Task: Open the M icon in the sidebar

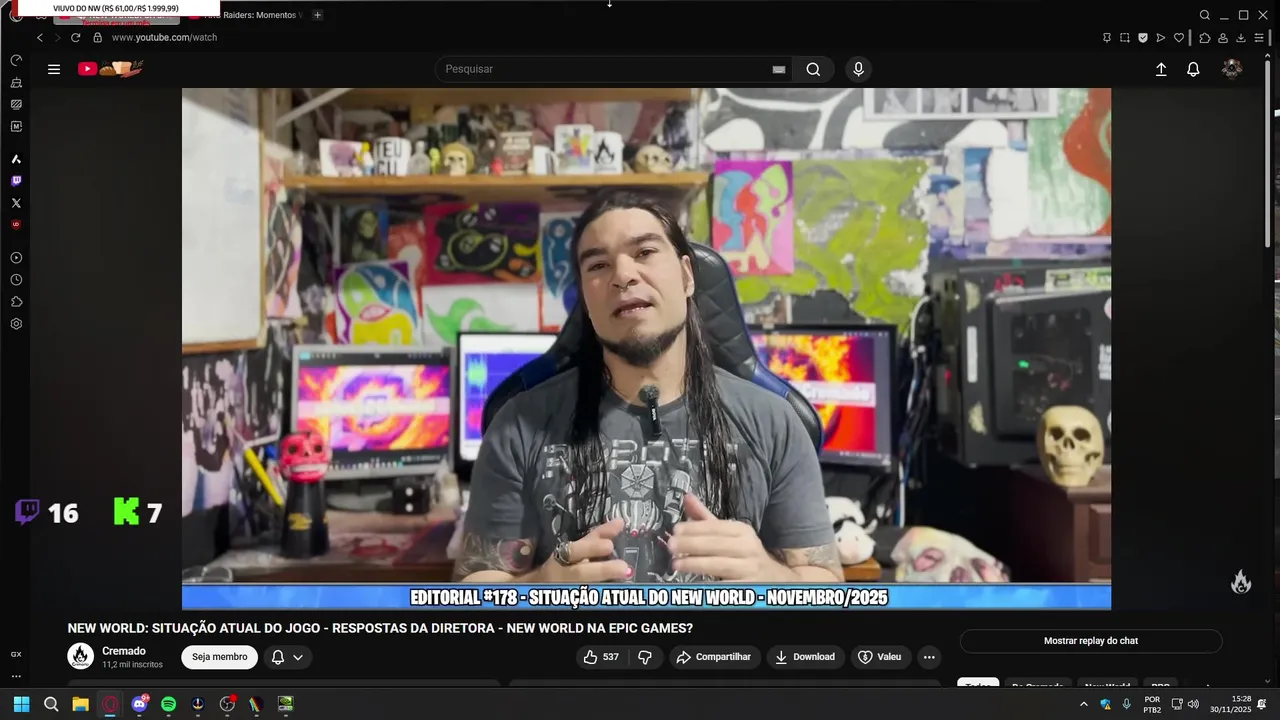Action: click(x=16, y=126)
